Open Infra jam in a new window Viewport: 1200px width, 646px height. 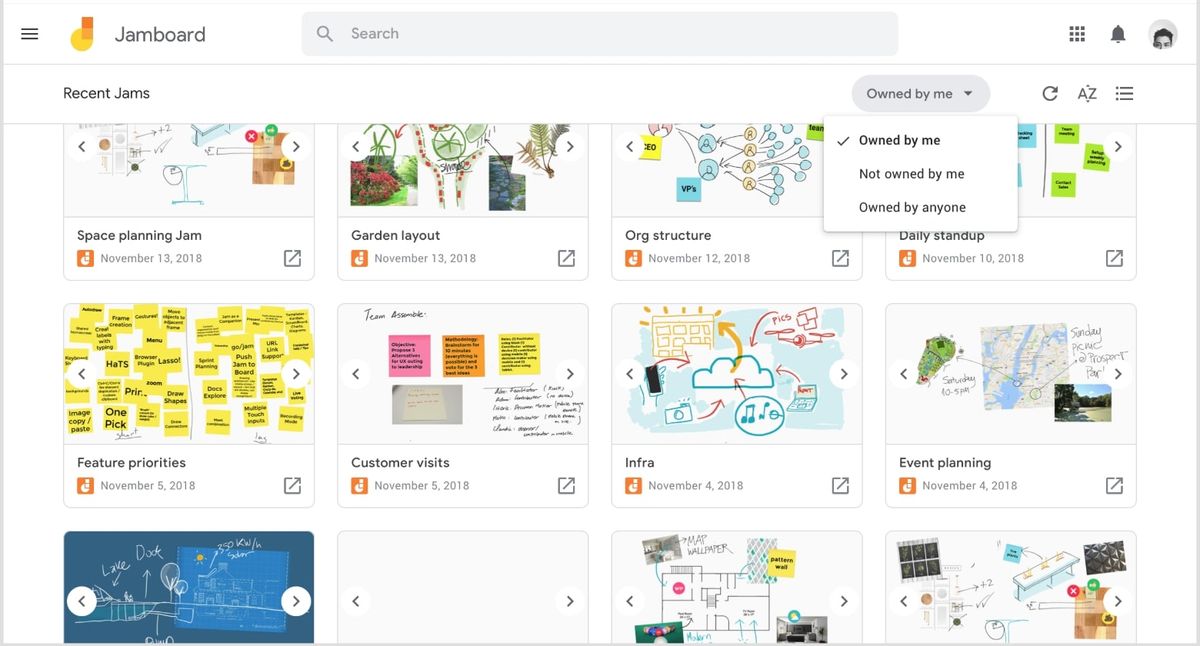840,484
